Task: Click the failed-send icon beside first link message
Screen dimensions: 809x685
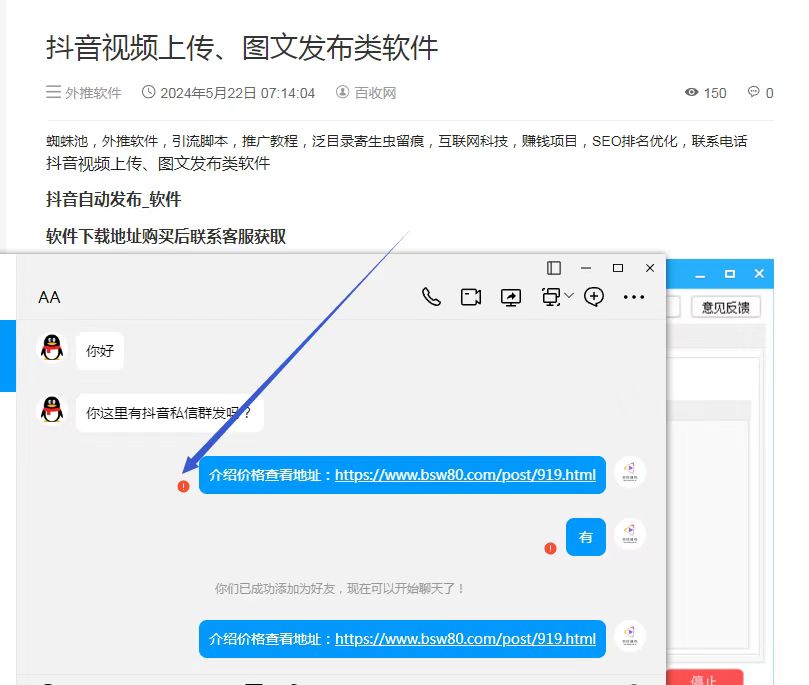Action: [x=183, y=486]
